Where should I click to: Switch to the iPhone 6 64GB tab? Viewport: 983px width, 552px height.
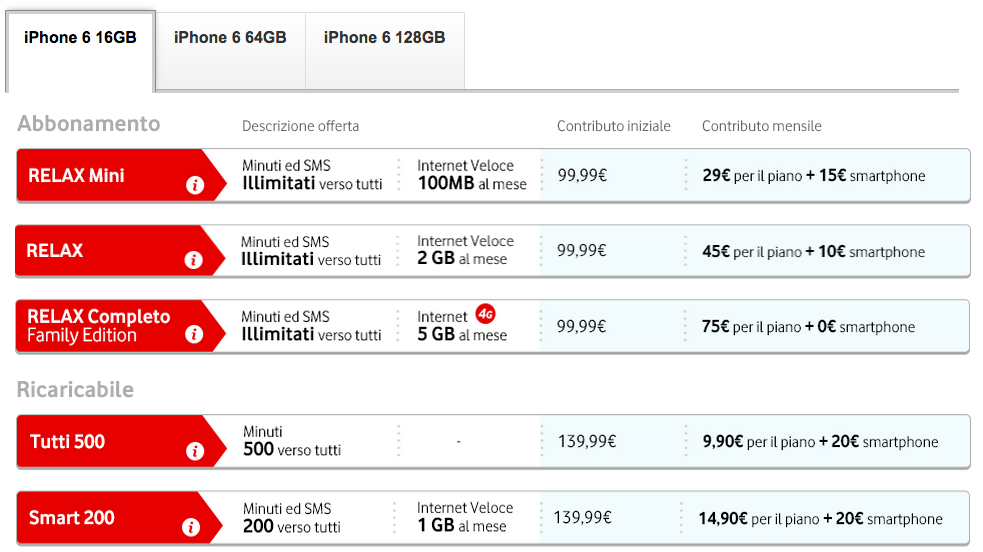click(x=230, y=38)
